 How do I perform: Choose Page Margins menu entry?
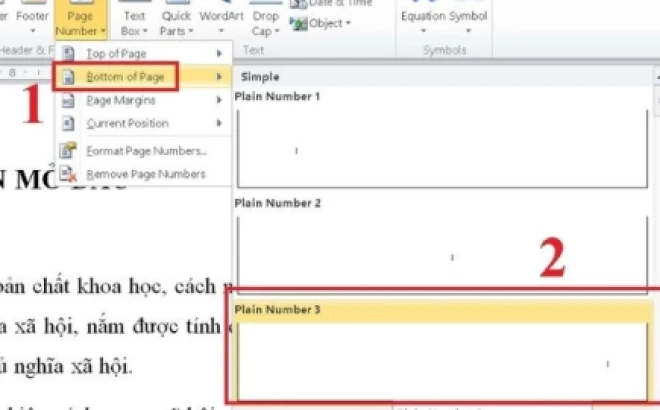click(144, 100)
